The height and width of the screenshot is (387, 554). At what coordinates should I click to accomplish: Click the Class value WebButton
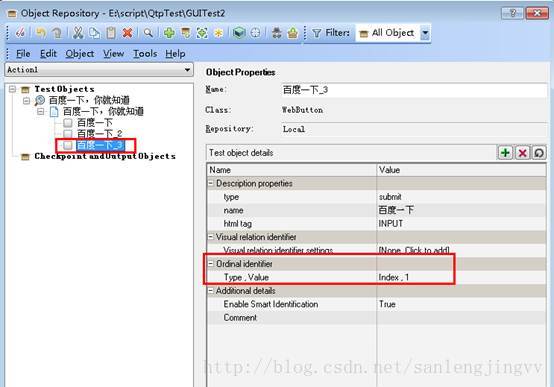click(x=302, y=110)
